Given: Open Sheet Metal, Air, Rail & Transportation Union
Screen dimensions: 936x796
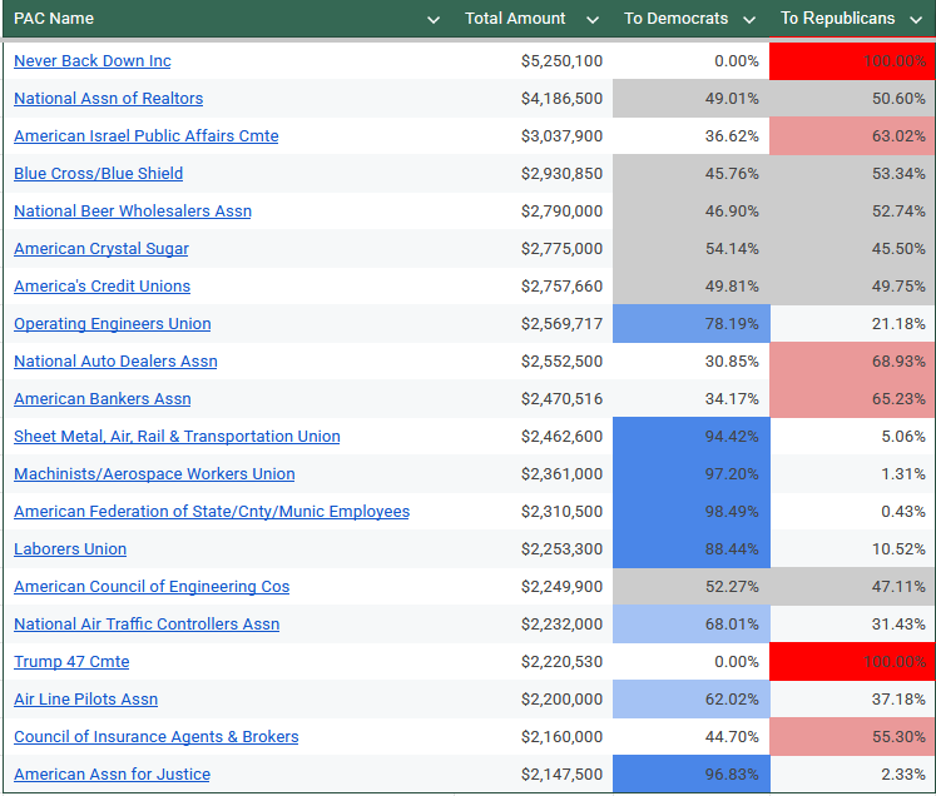Looking at the screenshot, I should [177, 437].
